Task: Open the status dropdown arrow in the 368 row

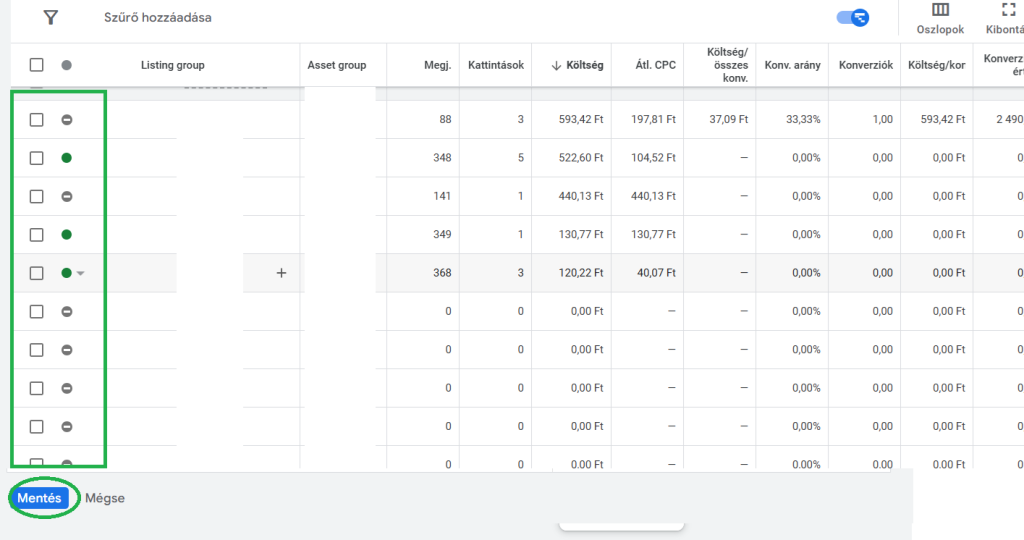Action: click(81, 273)
